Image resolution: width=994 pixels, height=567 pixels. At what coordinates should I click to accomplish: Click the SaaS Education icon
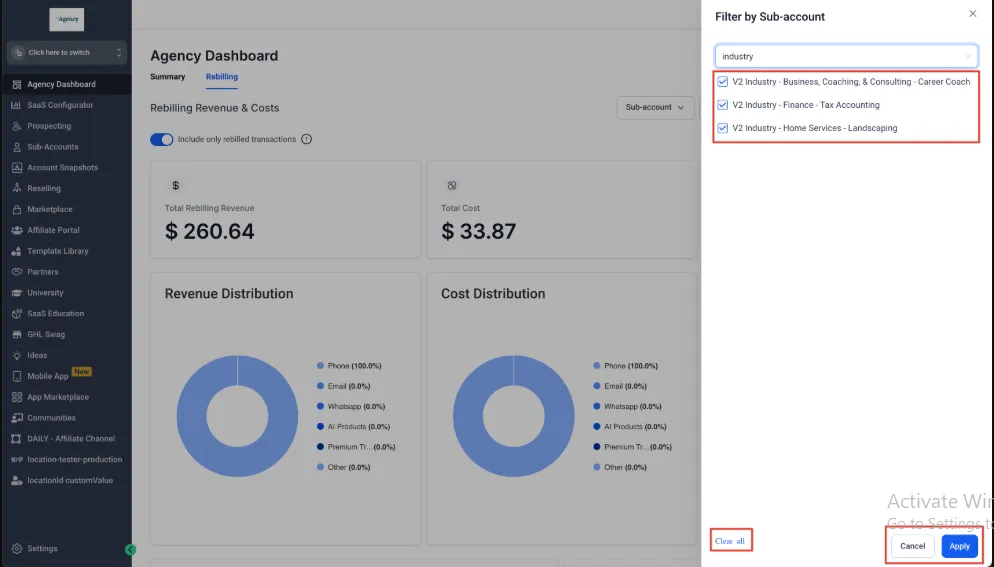(16, 314)
